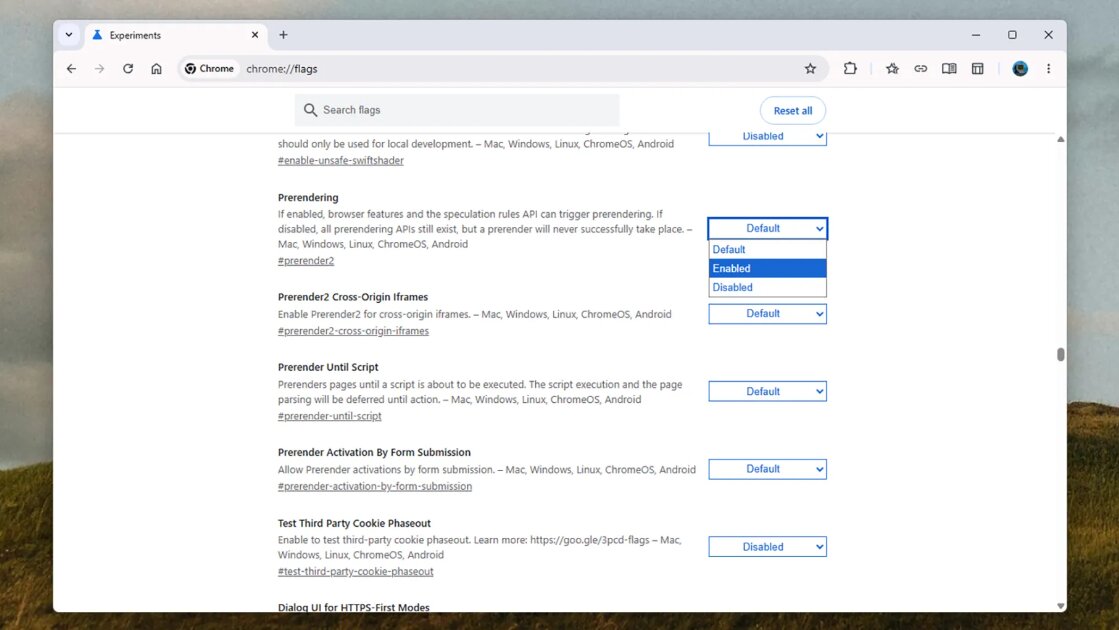Click the profile avatar icon
1119x630 pixels.
(x=1020, y=68)
